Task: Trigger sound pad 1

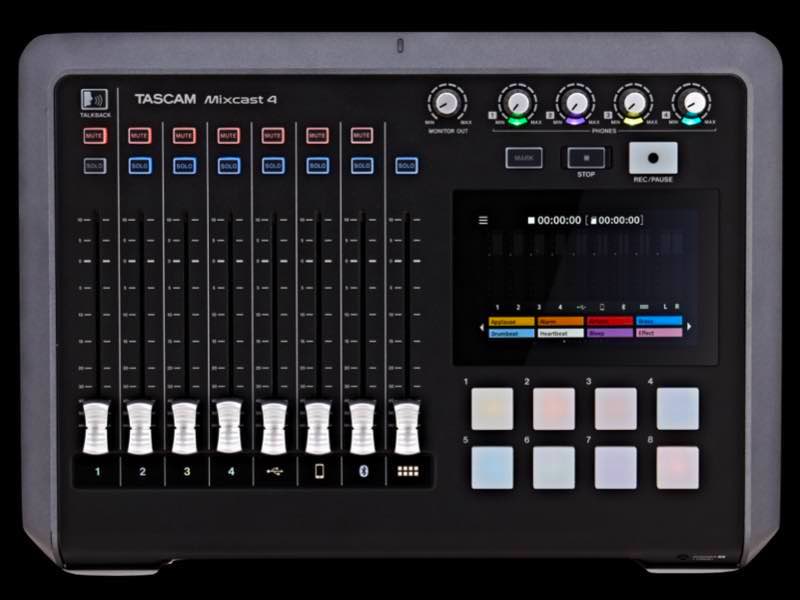Action: pos(492,409)
